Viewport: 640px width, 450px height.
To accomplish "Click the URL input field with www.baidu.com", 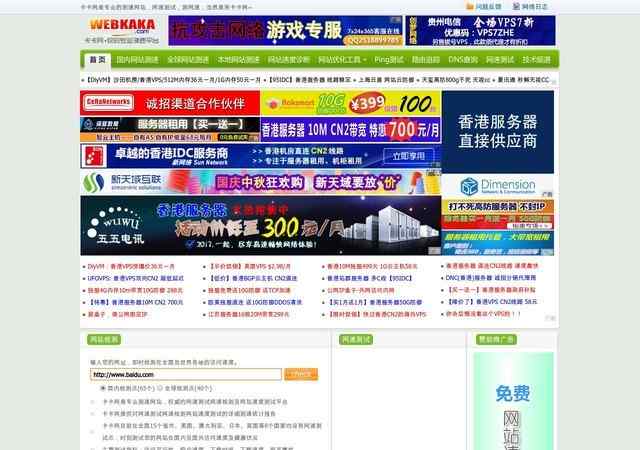I will (x=186, y=374).
